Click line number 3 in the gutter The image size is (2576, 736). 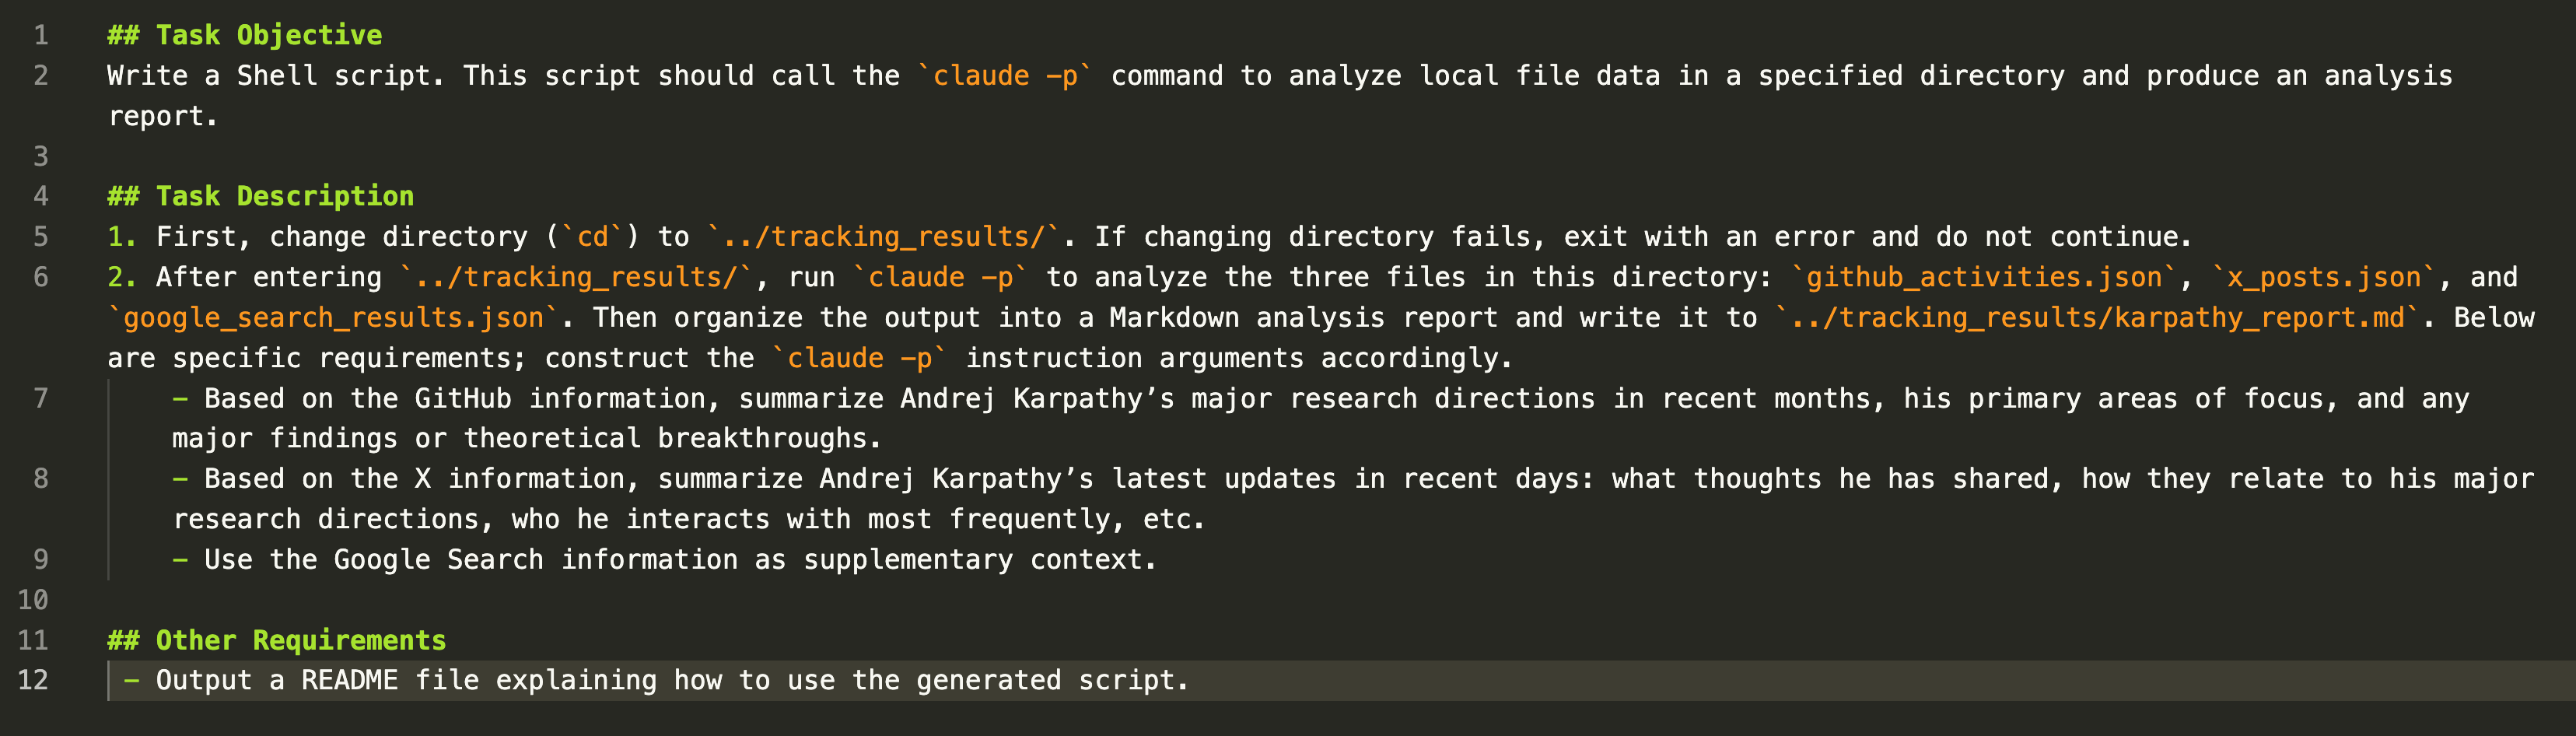(41, 157)
